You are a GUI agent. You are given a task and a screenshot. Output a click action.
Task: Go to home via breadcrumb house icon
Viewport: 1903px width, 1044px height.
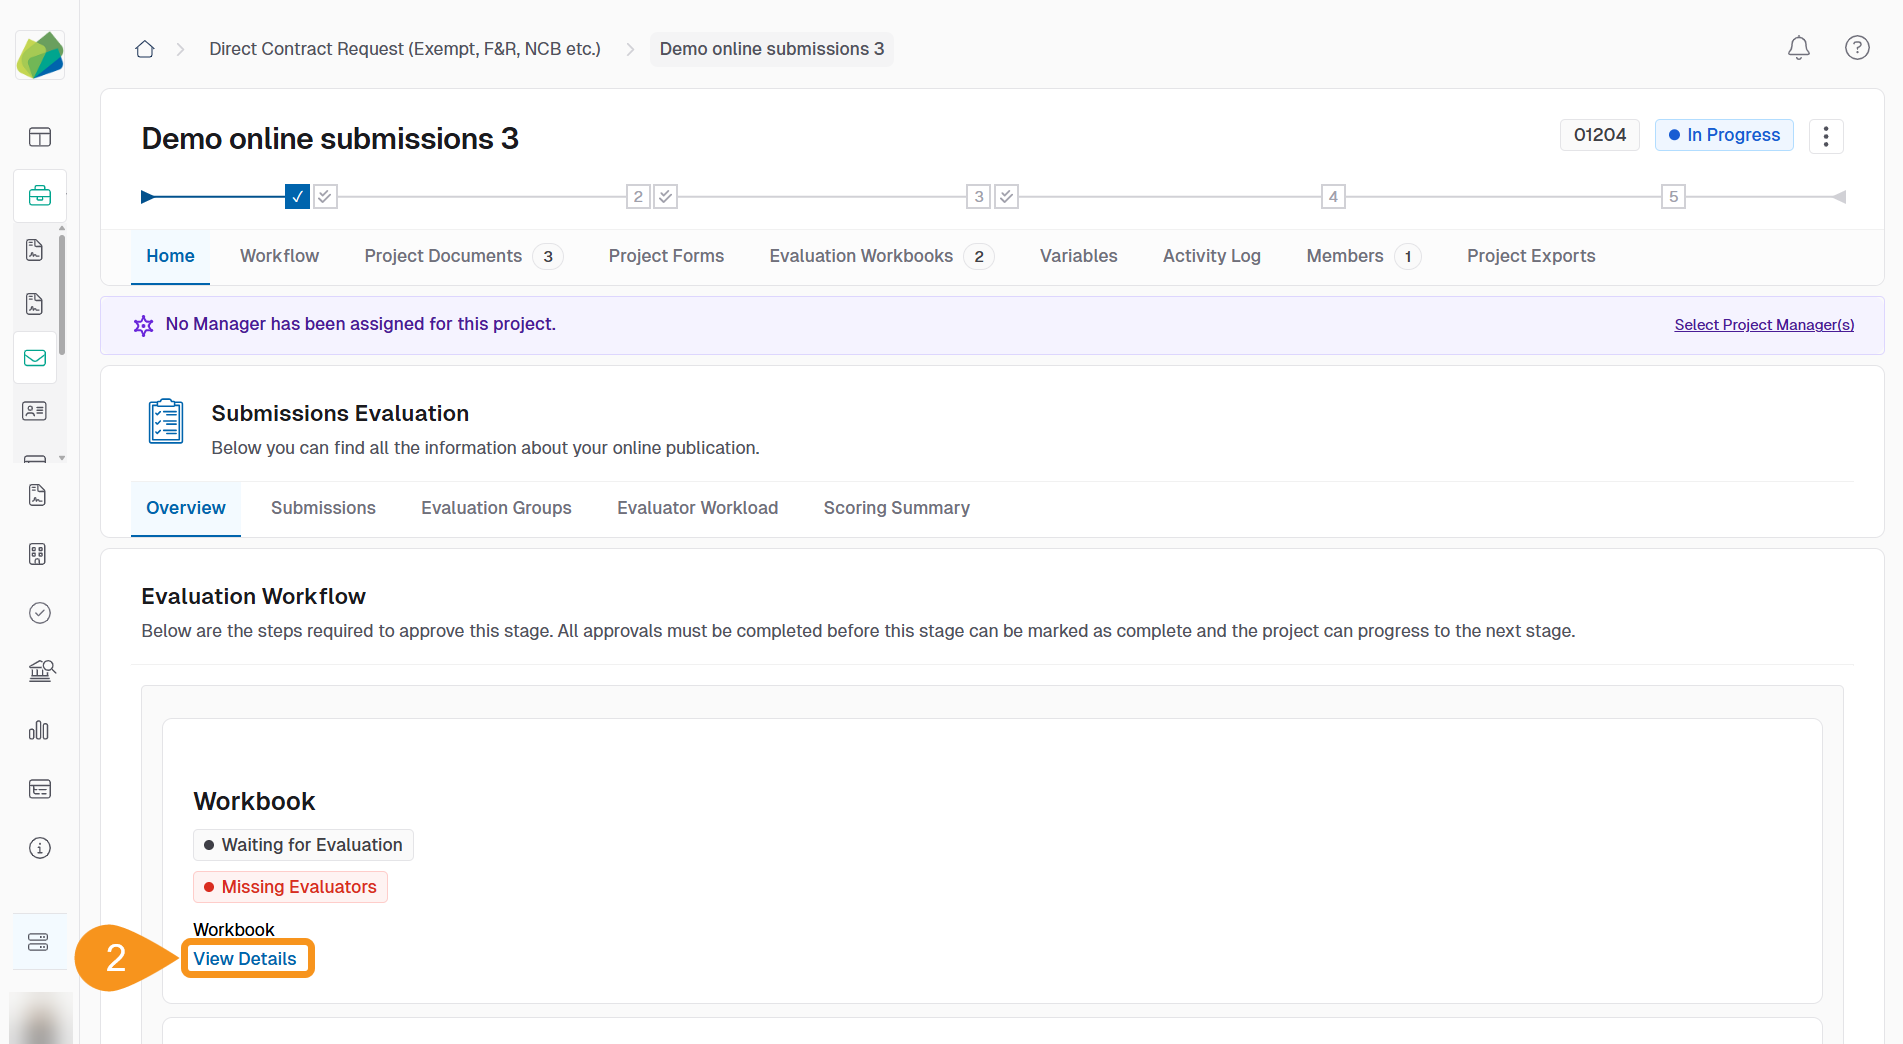click(x=145, y=49)
